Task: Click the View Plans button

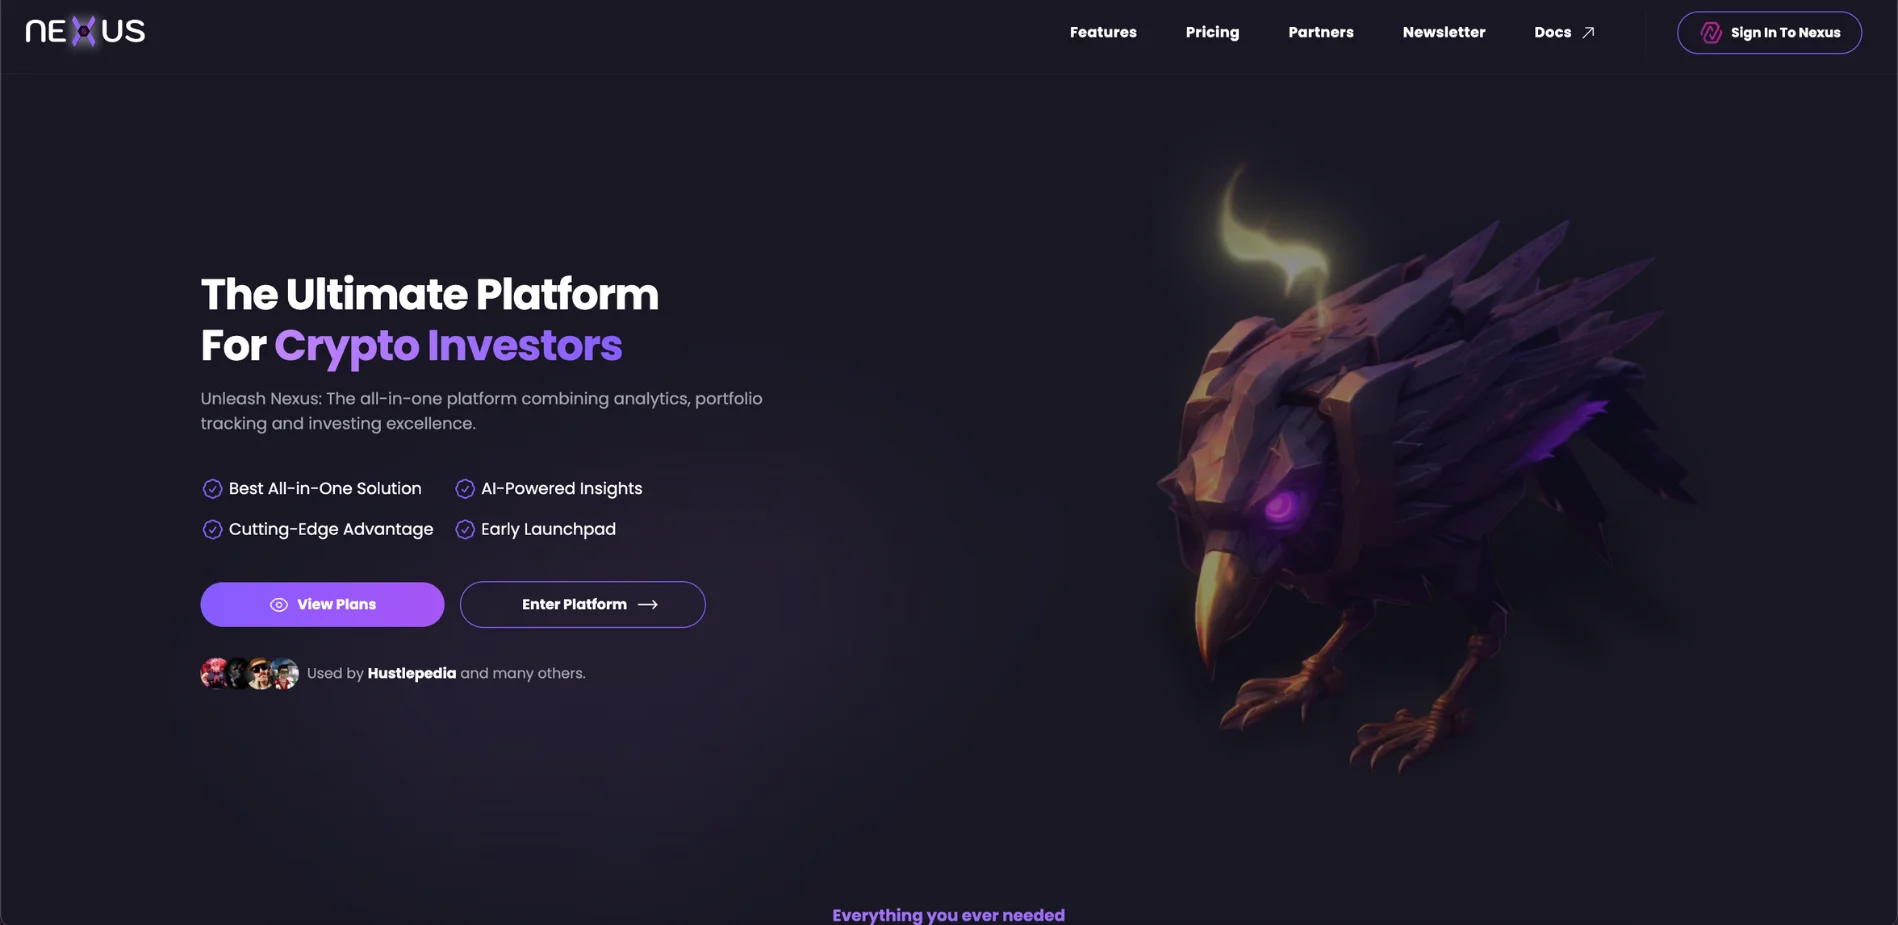Action: pyautogui.click(x=322, y=605)
